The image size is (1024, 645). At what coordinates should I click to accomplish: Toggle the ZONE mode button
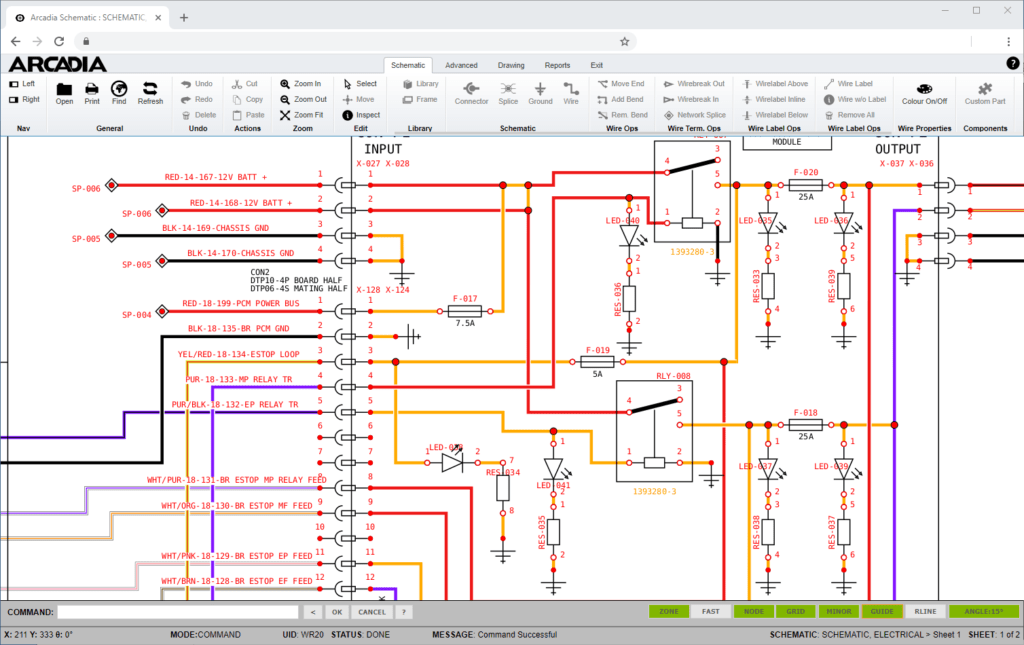click(668, 612)
